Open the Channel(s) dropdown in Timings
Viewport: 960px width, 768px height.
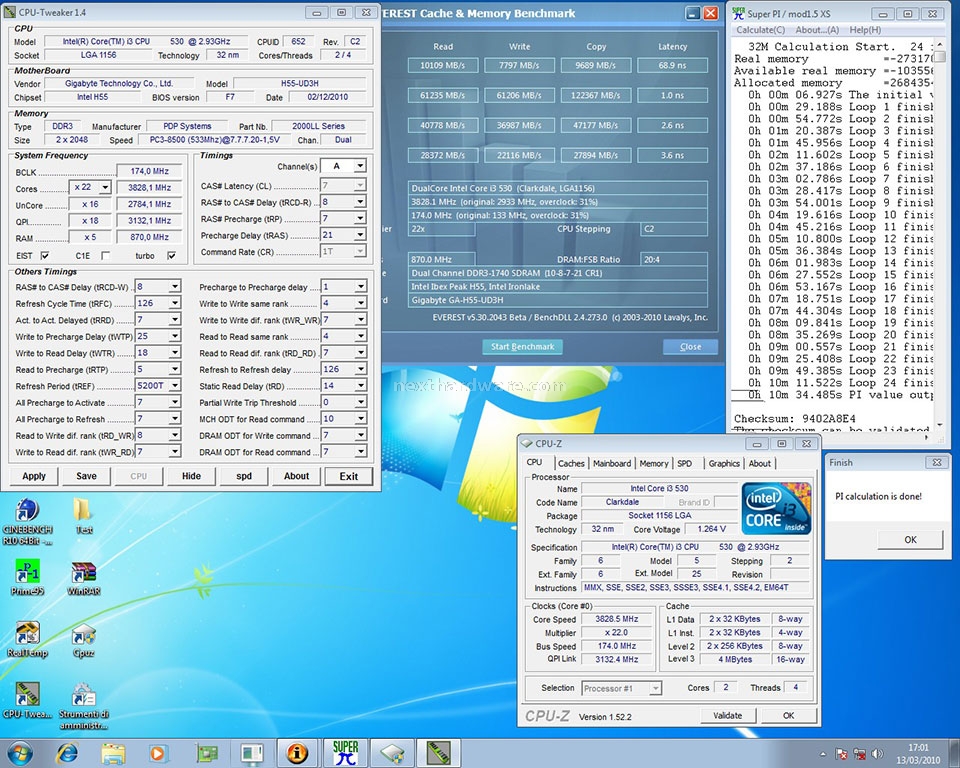pos(360,166)
